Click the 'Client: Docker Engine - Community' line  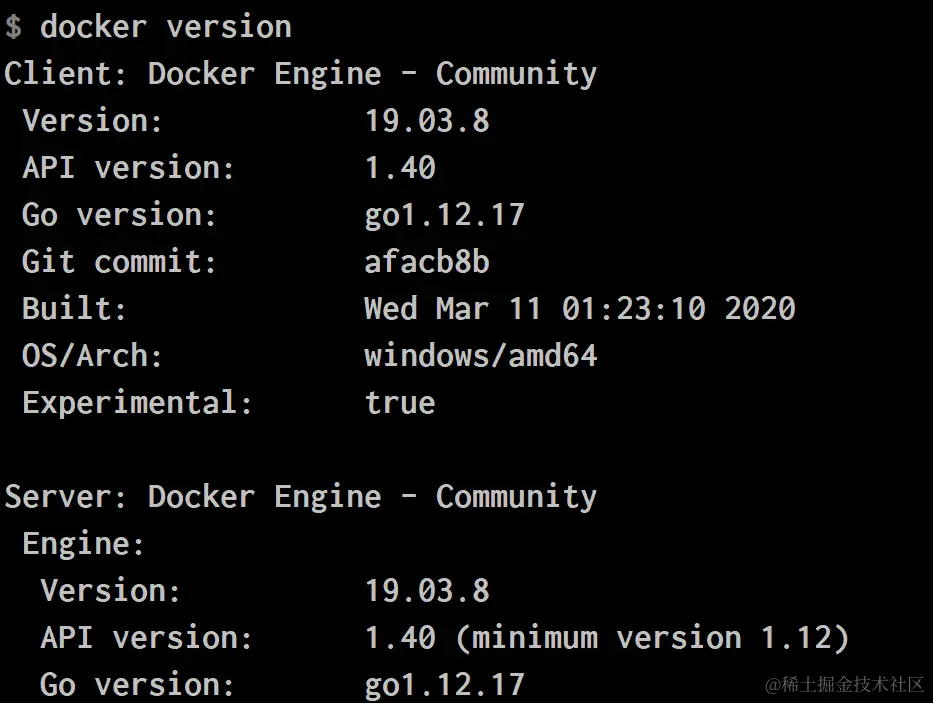click(300, 75)
